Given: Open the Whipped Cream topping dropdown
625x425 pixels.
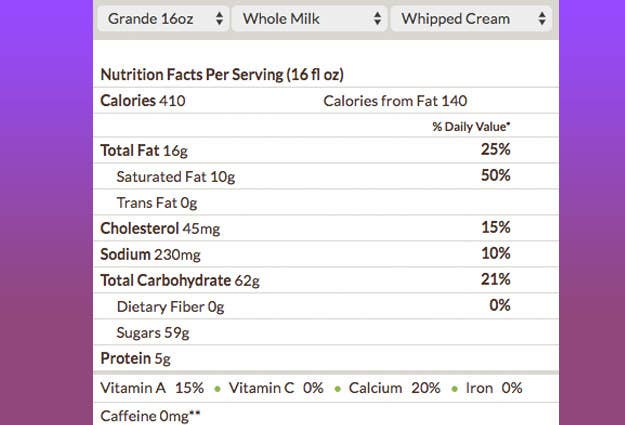Looking at the screenshot, I should pyautogui.click(x=472, y=19).
